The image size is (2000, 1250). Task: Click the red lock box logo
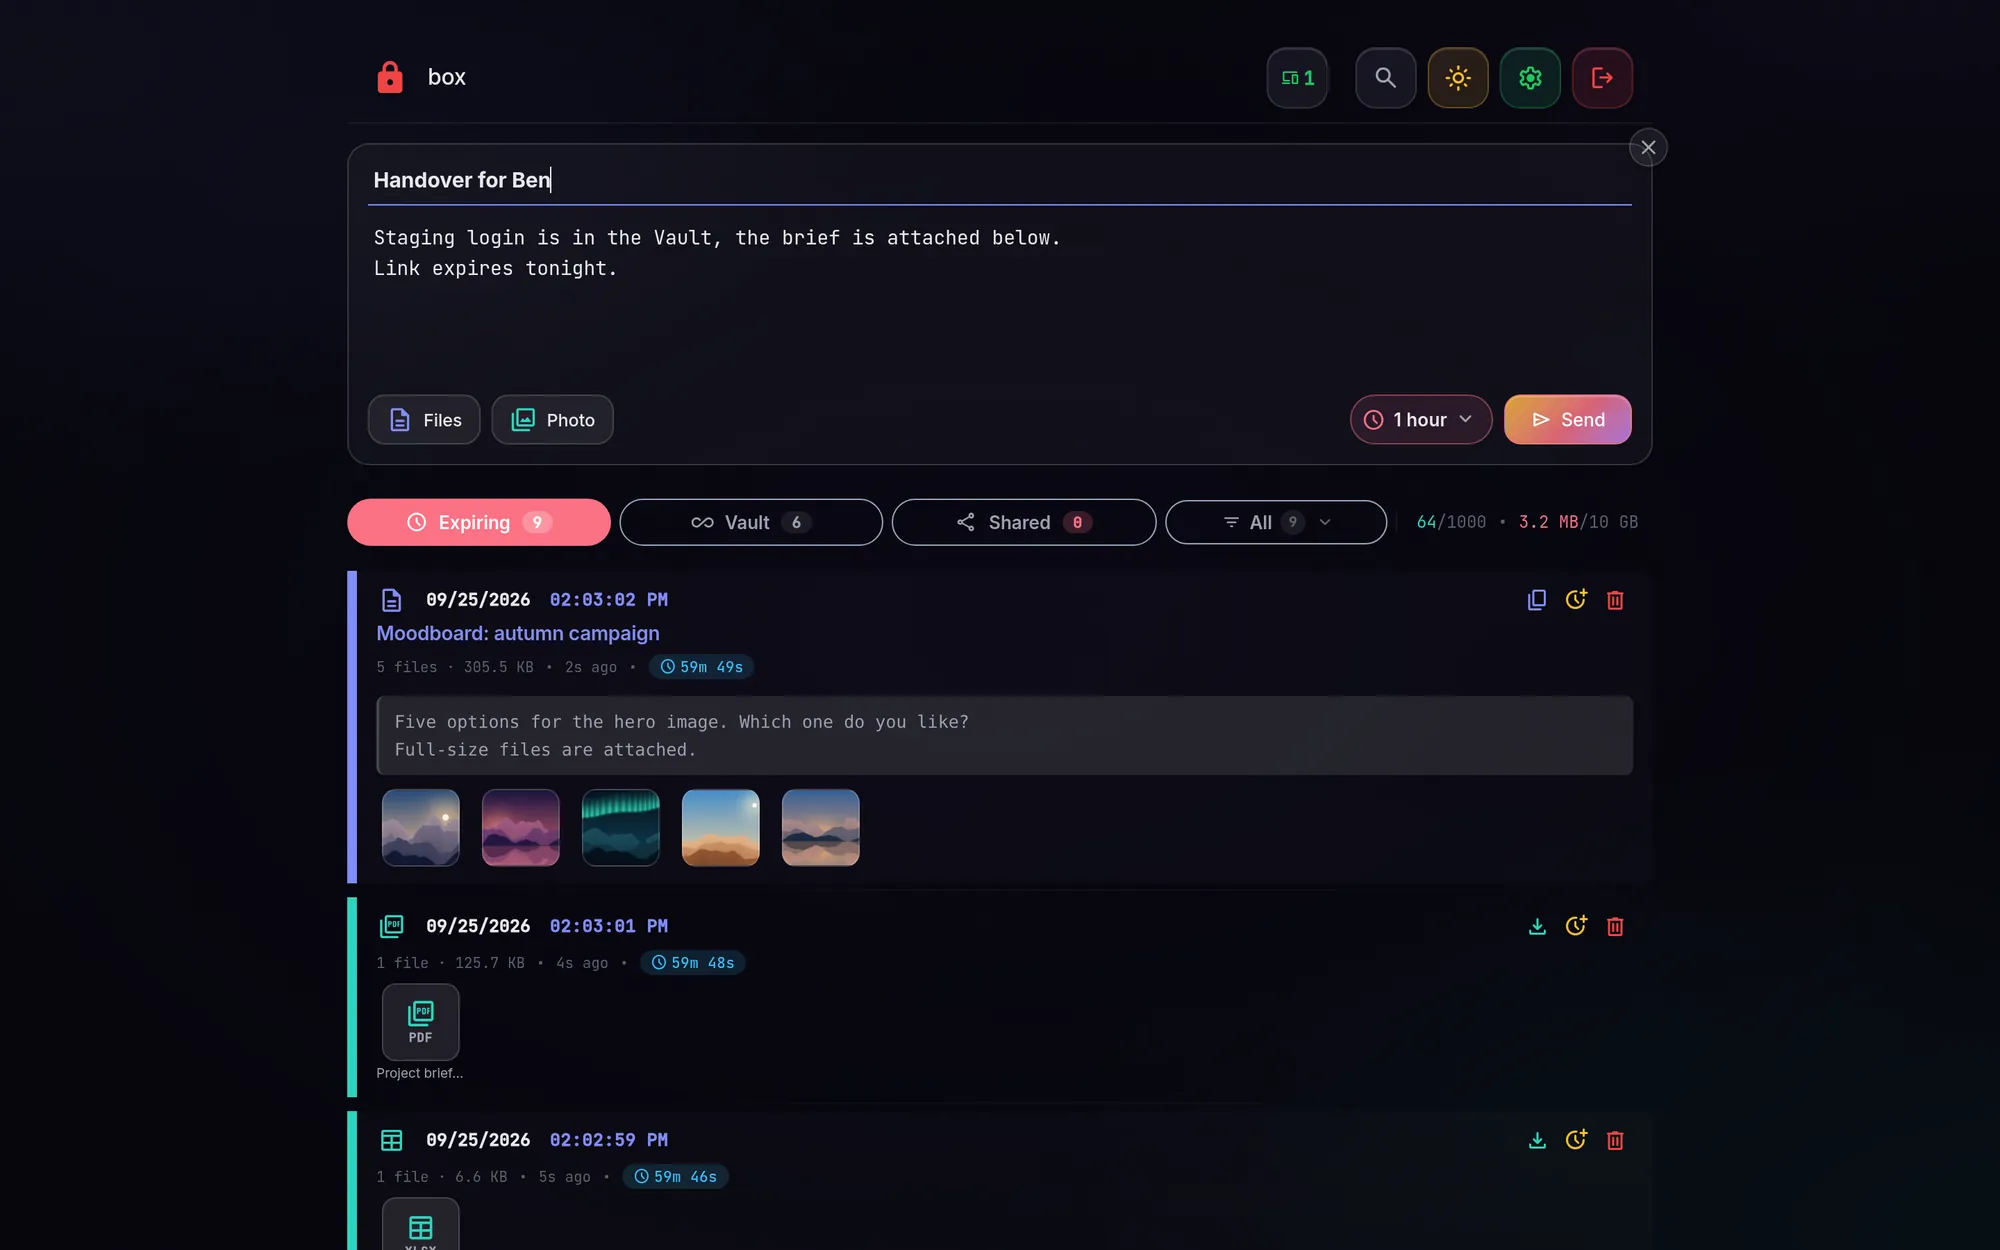point(390,77)
